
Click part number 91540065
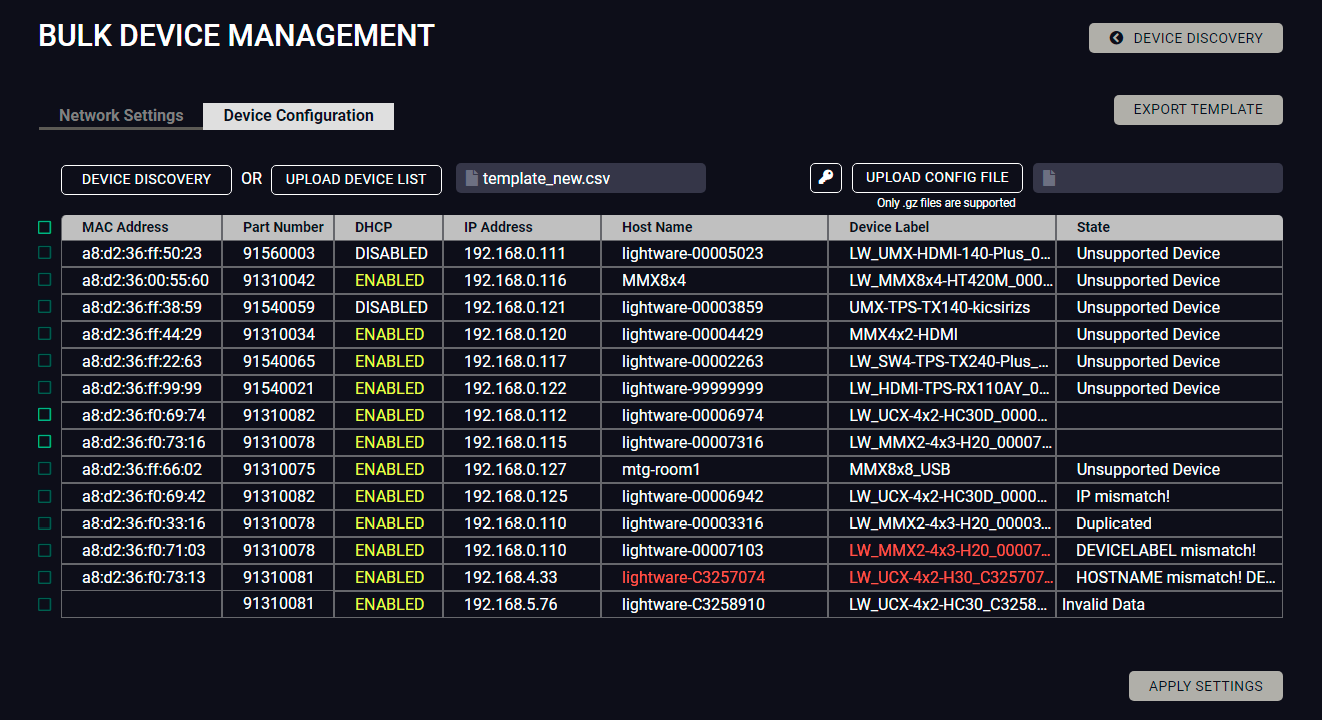279,362
